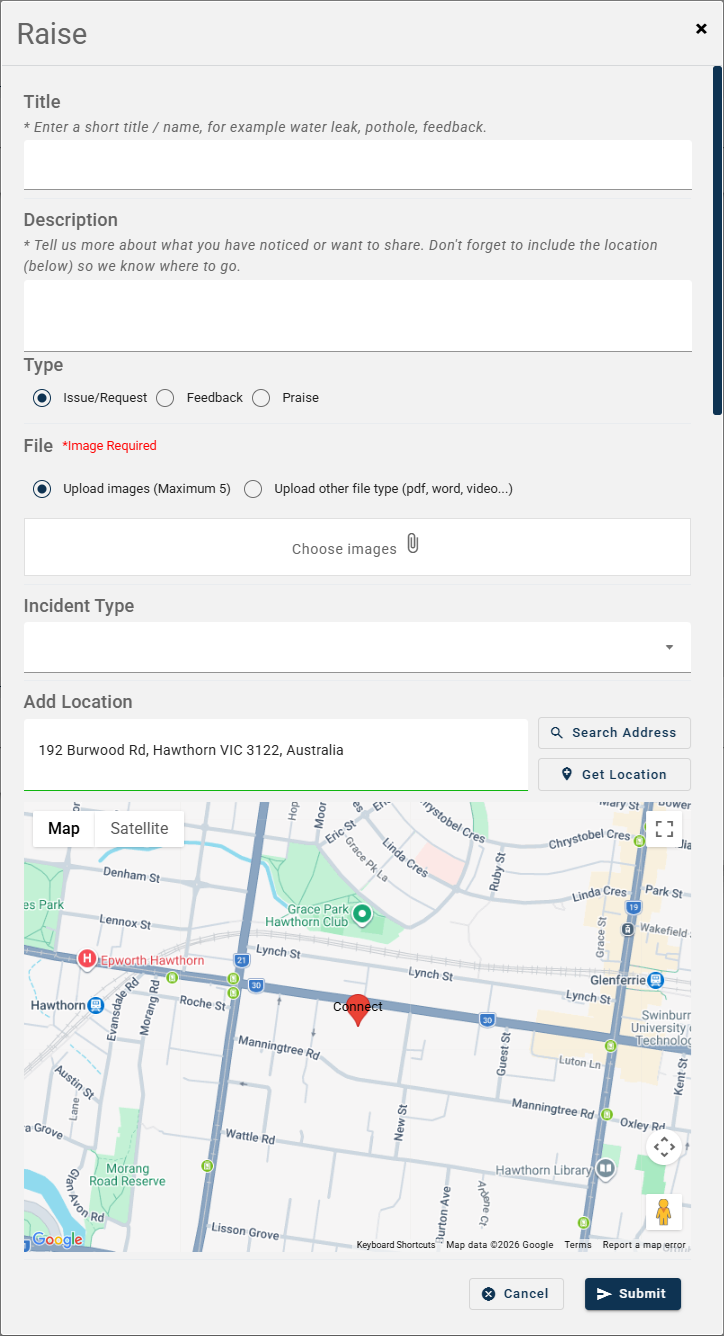Viewport: 724px width, 1336px height.
Task: Click the Grace Park Hawthorn Club marker
Action: 363,913
